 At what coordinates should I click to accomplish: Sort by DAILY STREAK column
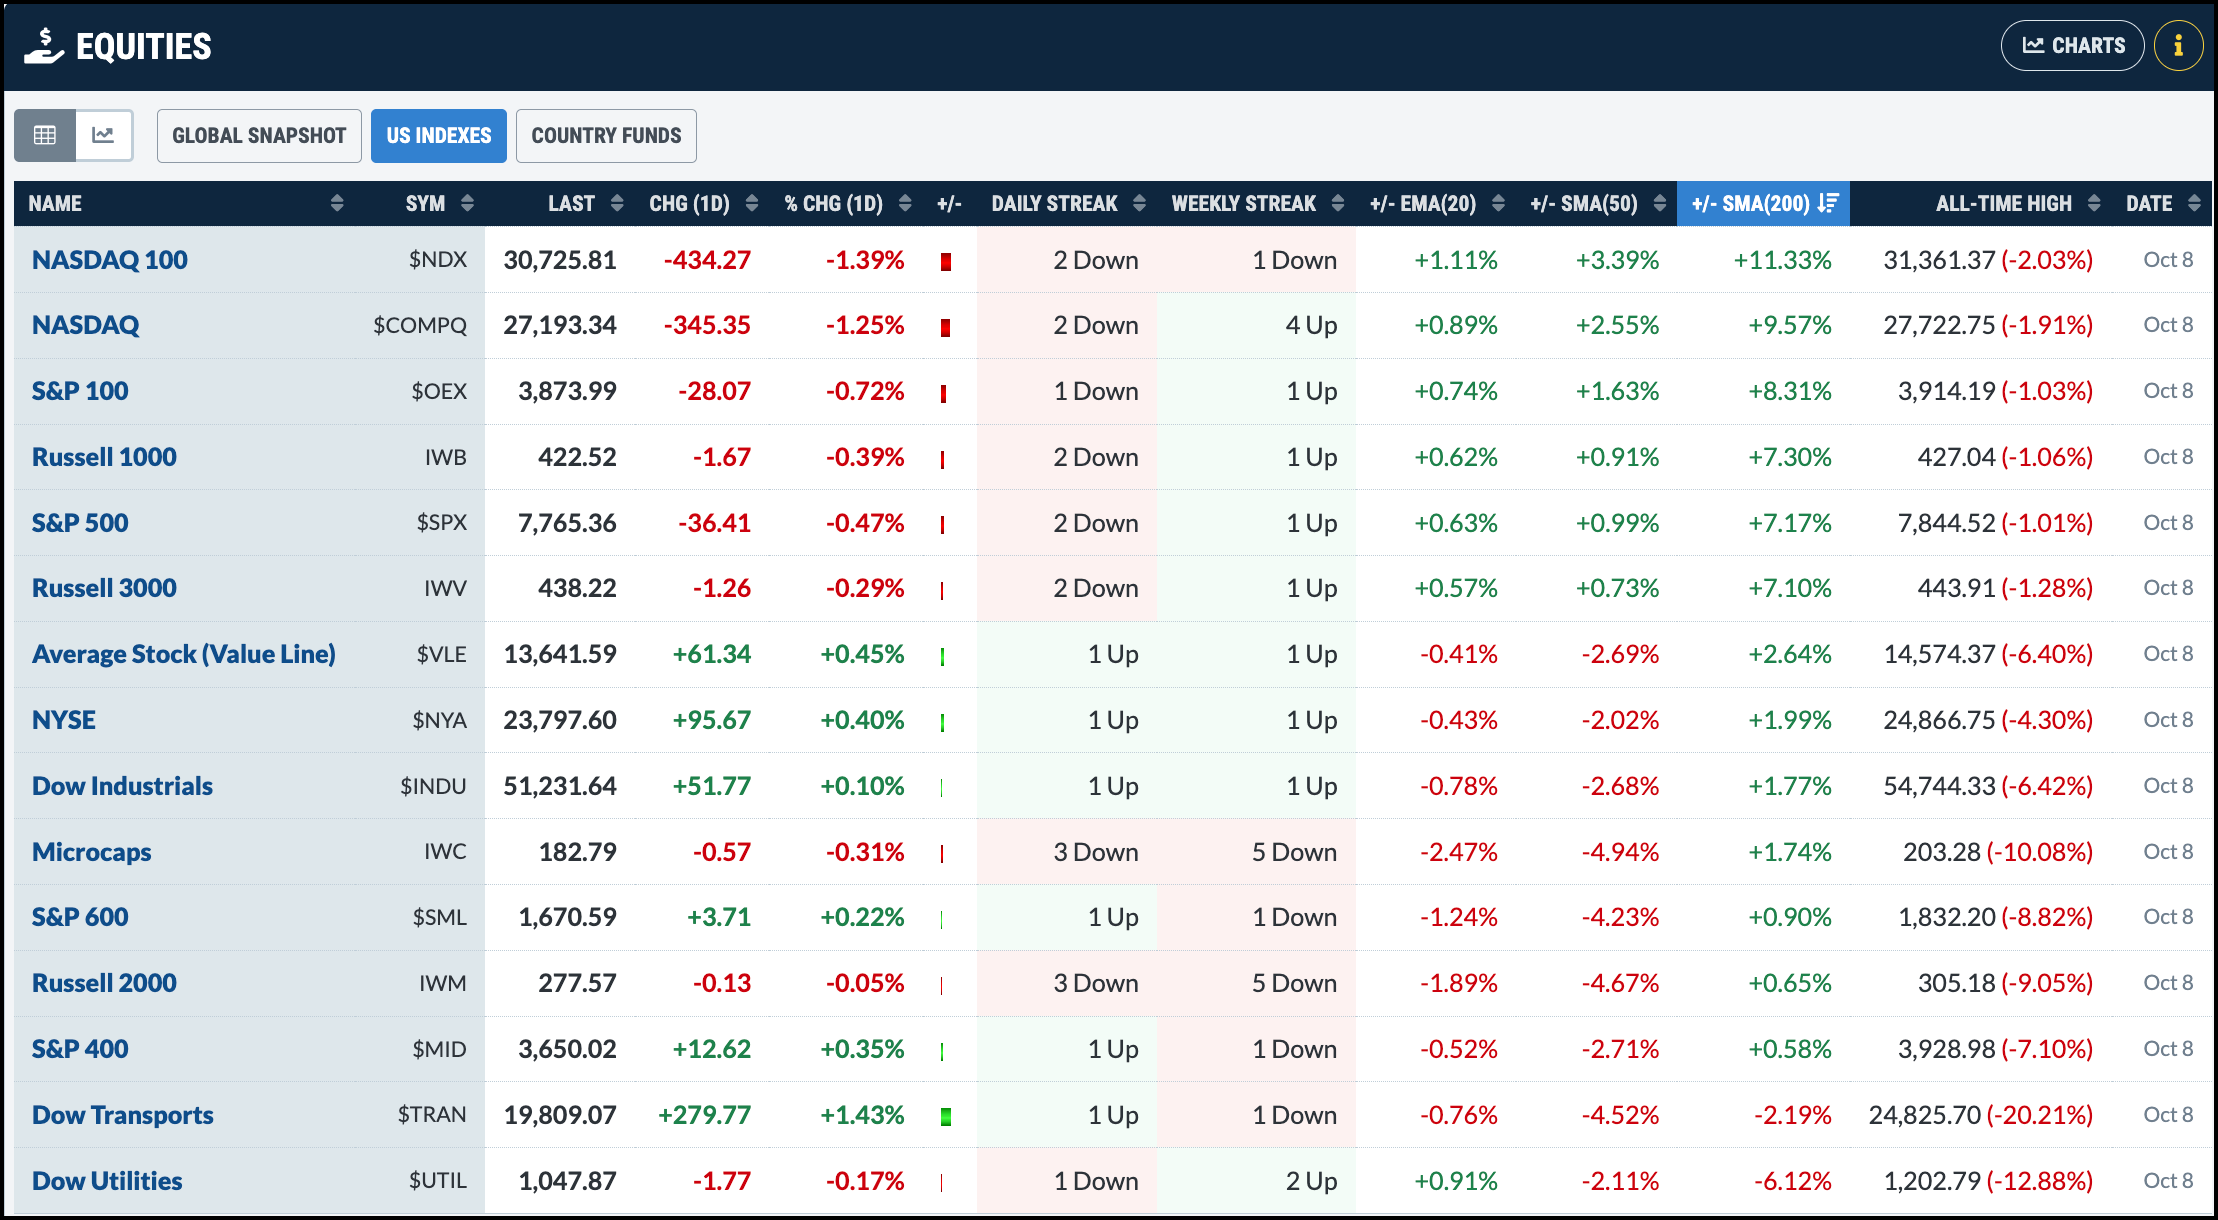(x=1068, y=203)
